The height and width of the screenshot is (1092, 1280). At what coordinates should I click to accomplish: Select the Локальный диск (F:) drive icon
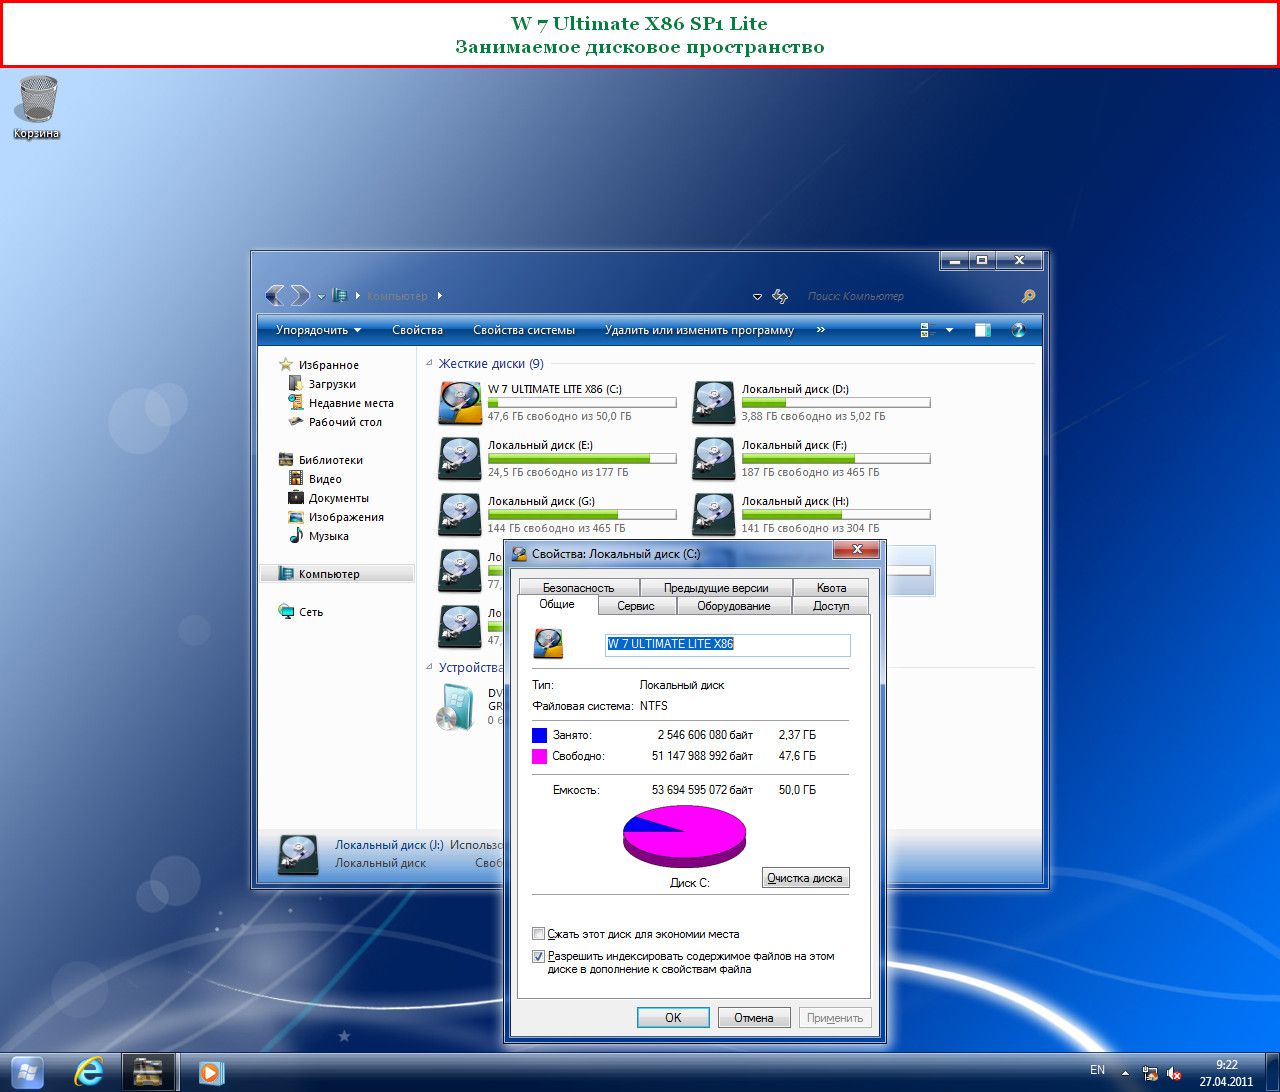714,459
